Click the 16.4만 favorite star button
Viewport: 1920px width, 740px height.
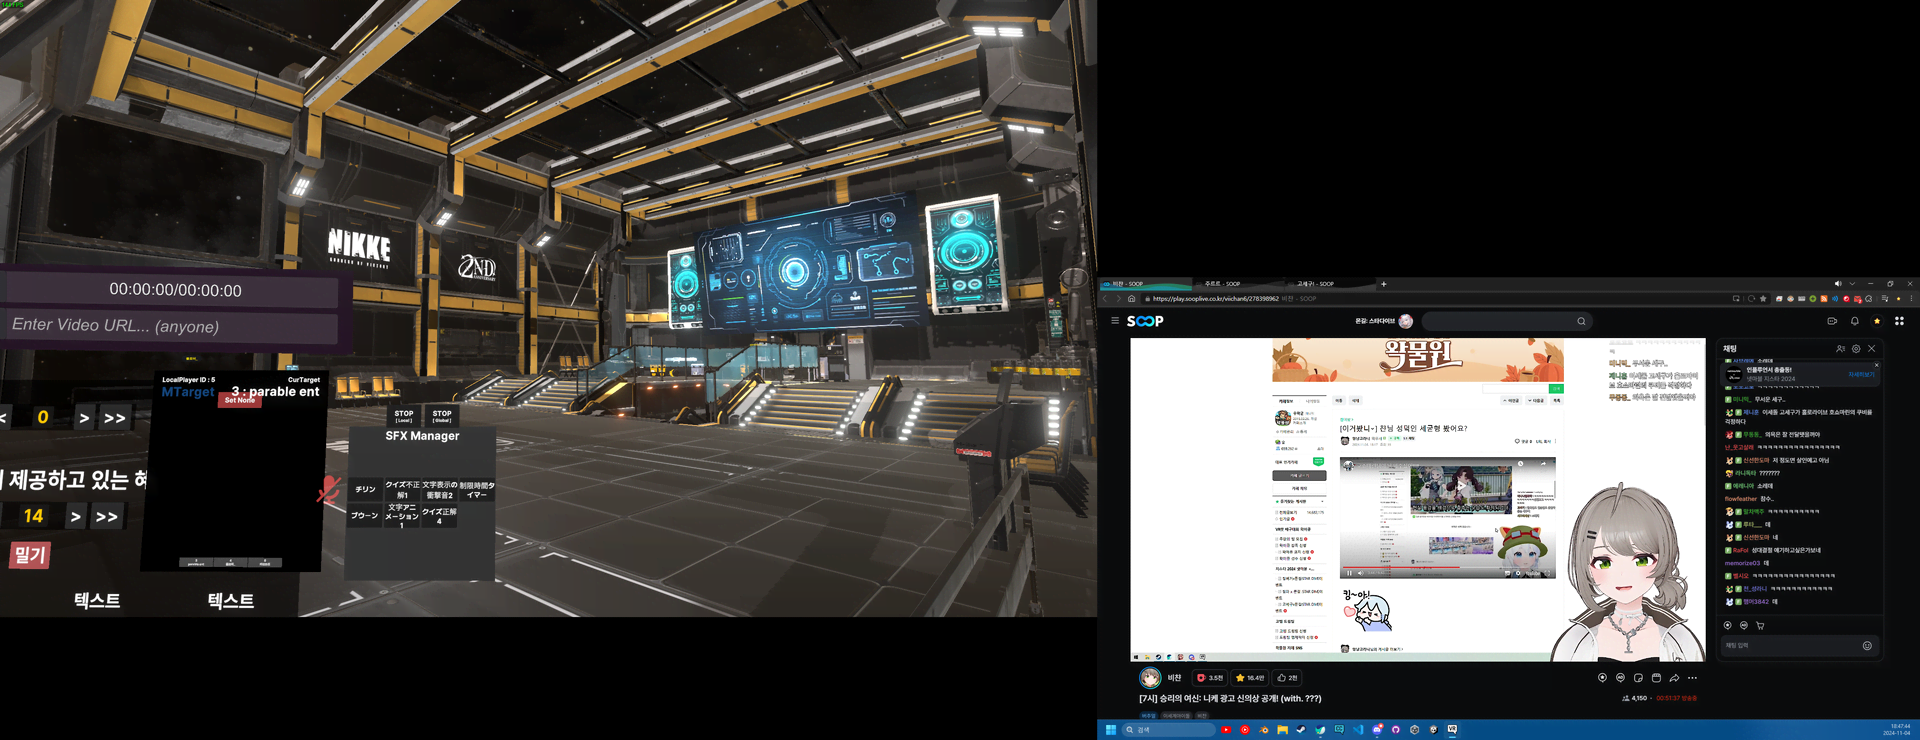1250,678
